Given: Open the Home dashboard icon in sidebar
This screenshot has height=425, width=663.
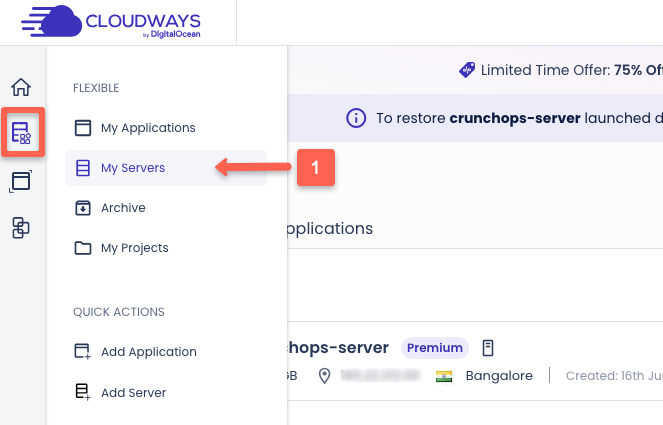Looking at the screenshot, I should (21, 87).
